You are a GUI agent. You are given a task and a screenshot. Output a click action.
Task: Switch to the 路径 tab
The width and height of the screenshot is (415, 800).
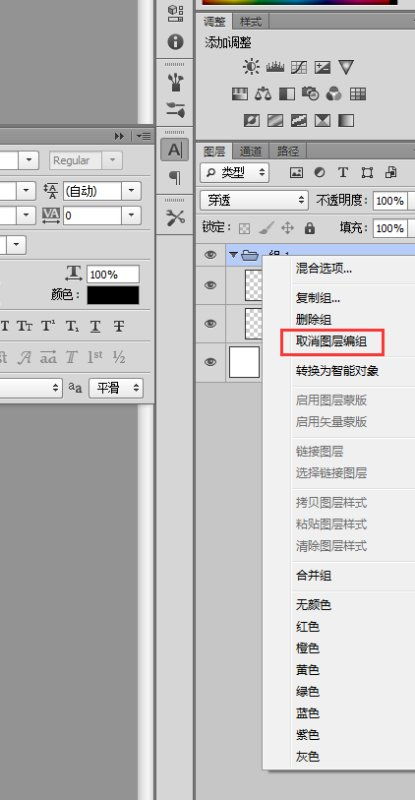point(288,151)
